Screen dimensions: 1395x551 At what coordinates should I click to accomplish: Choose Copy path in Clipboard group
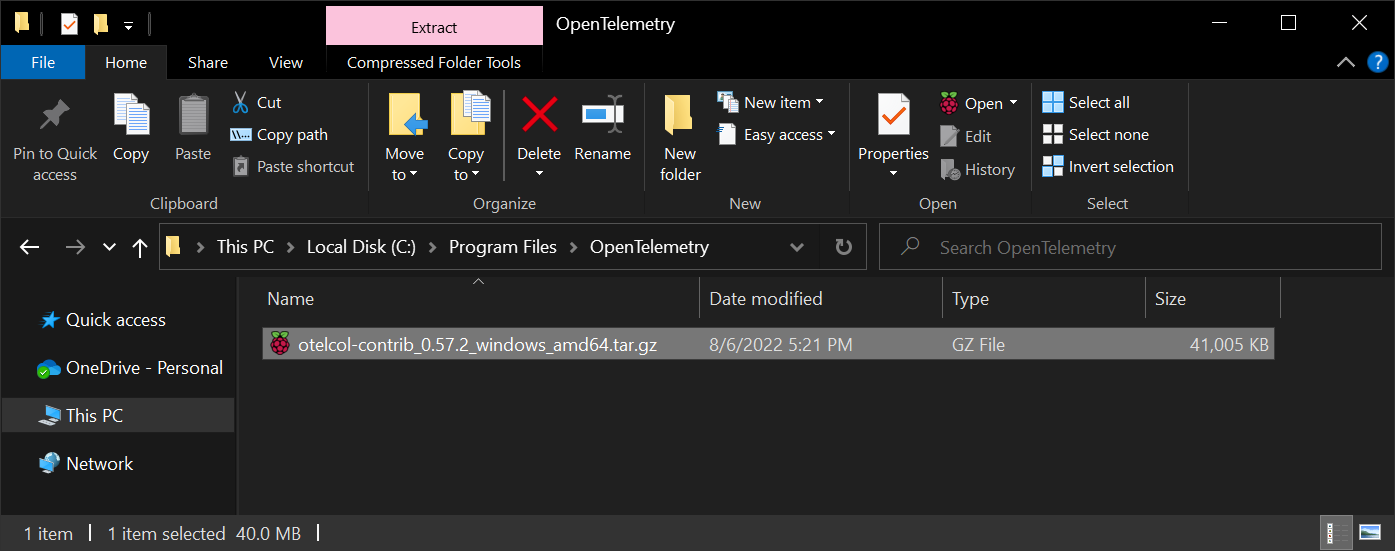[x=279, y=134]
